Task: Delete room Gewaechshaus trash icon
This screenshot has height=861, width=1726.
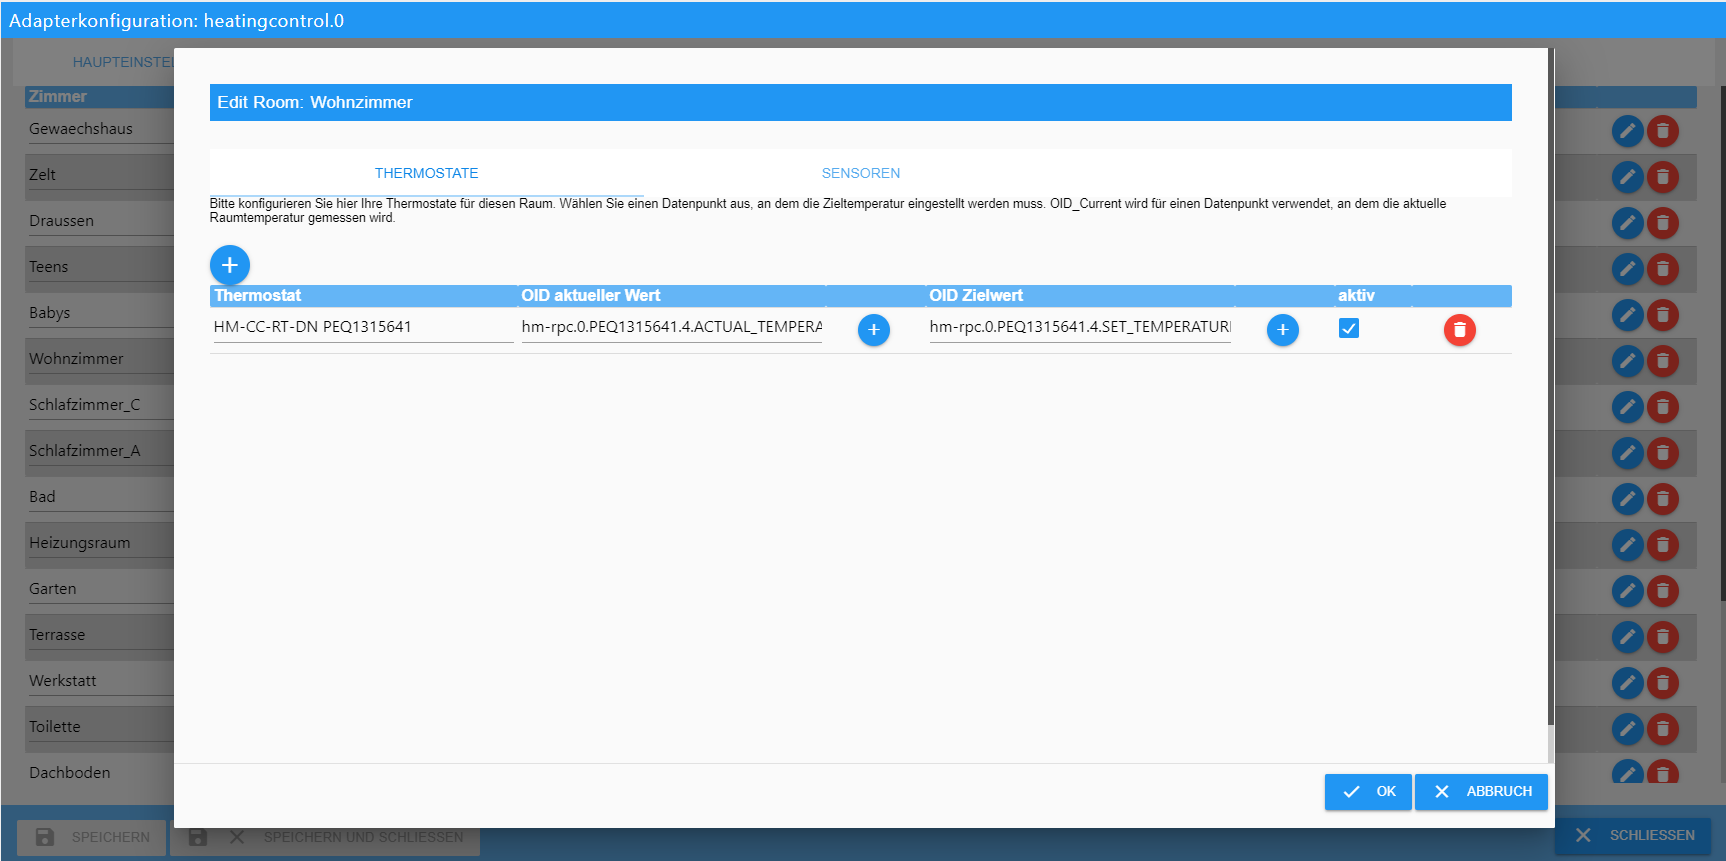Action: (x=1663, y=131)
